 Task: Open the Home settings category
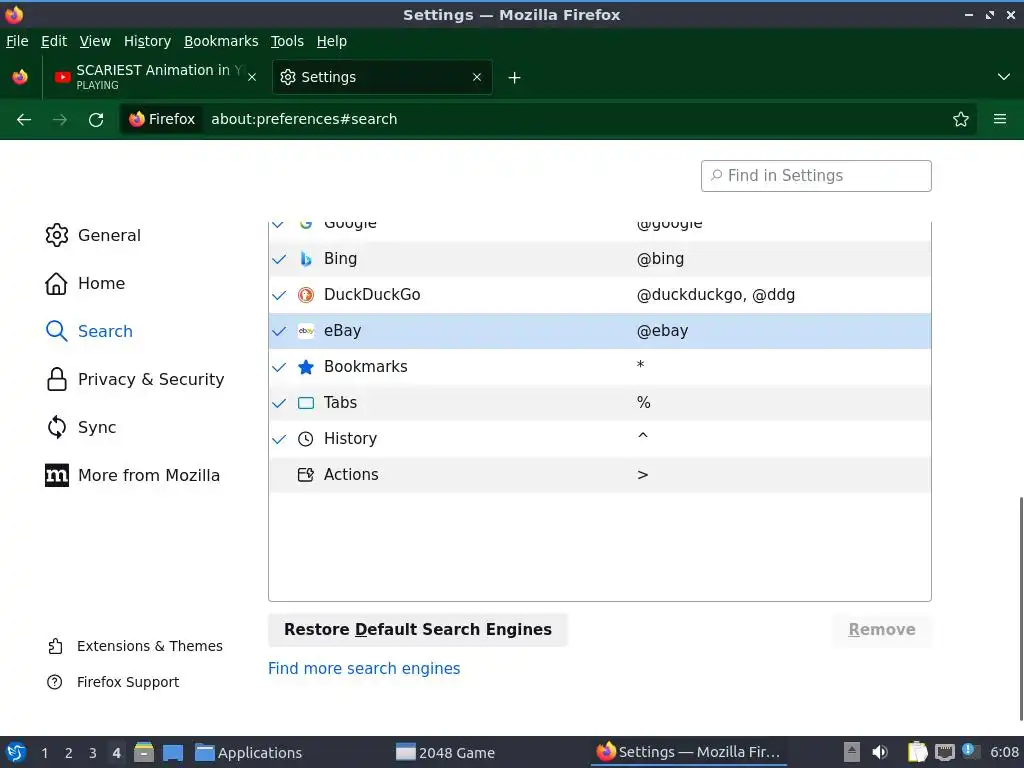click(85, 283)
